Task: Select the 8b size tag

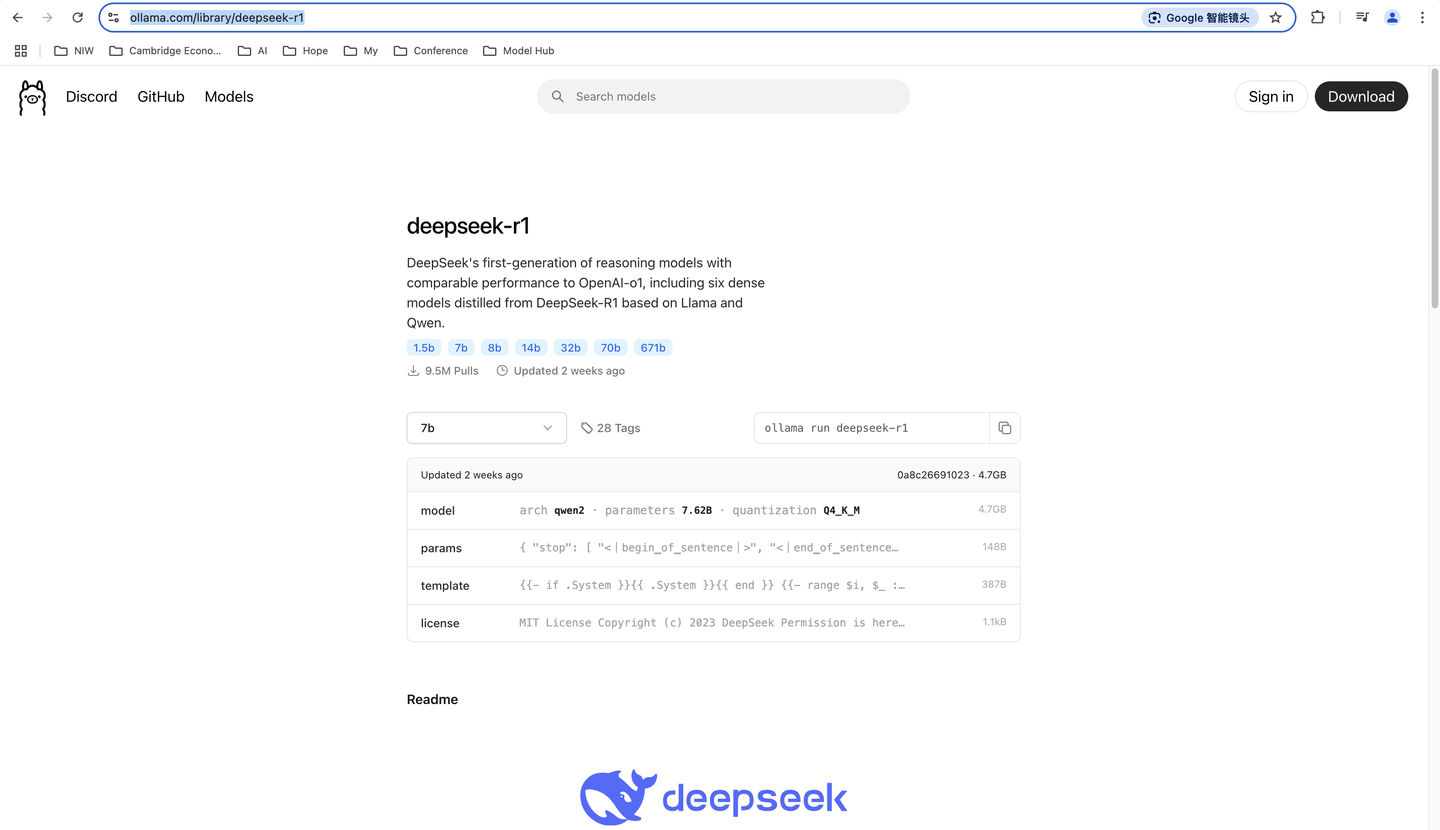Action: point(494,348)
